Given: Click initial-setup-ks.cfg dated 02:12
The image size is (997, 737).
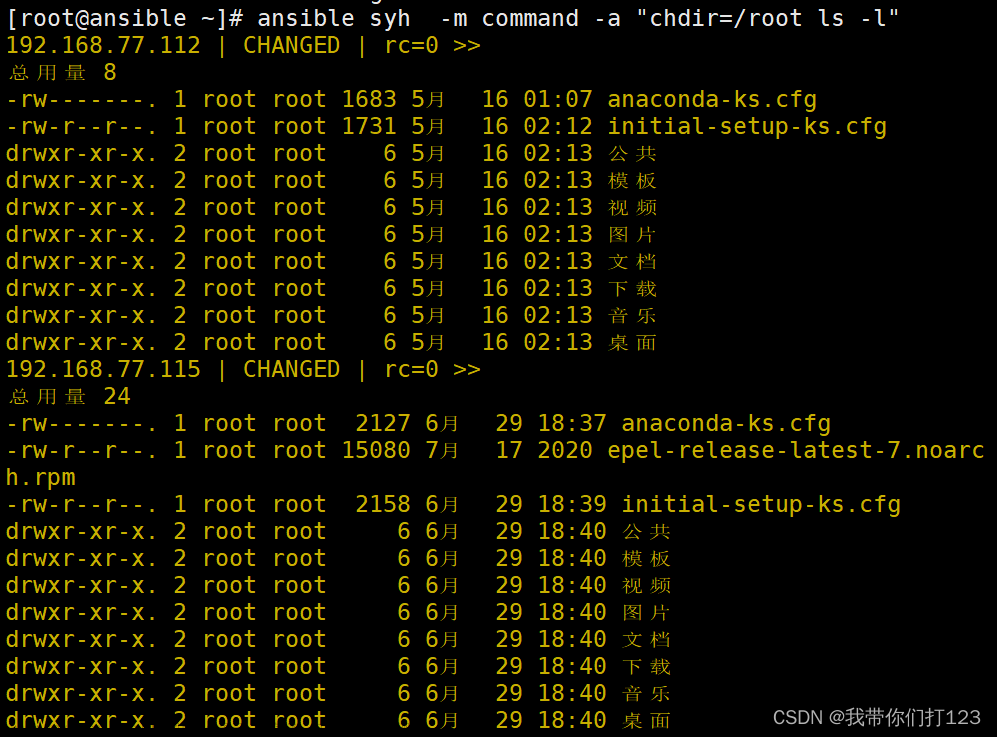Looking at the screenshot, I should pyautogui.click(x=746, y=127).
